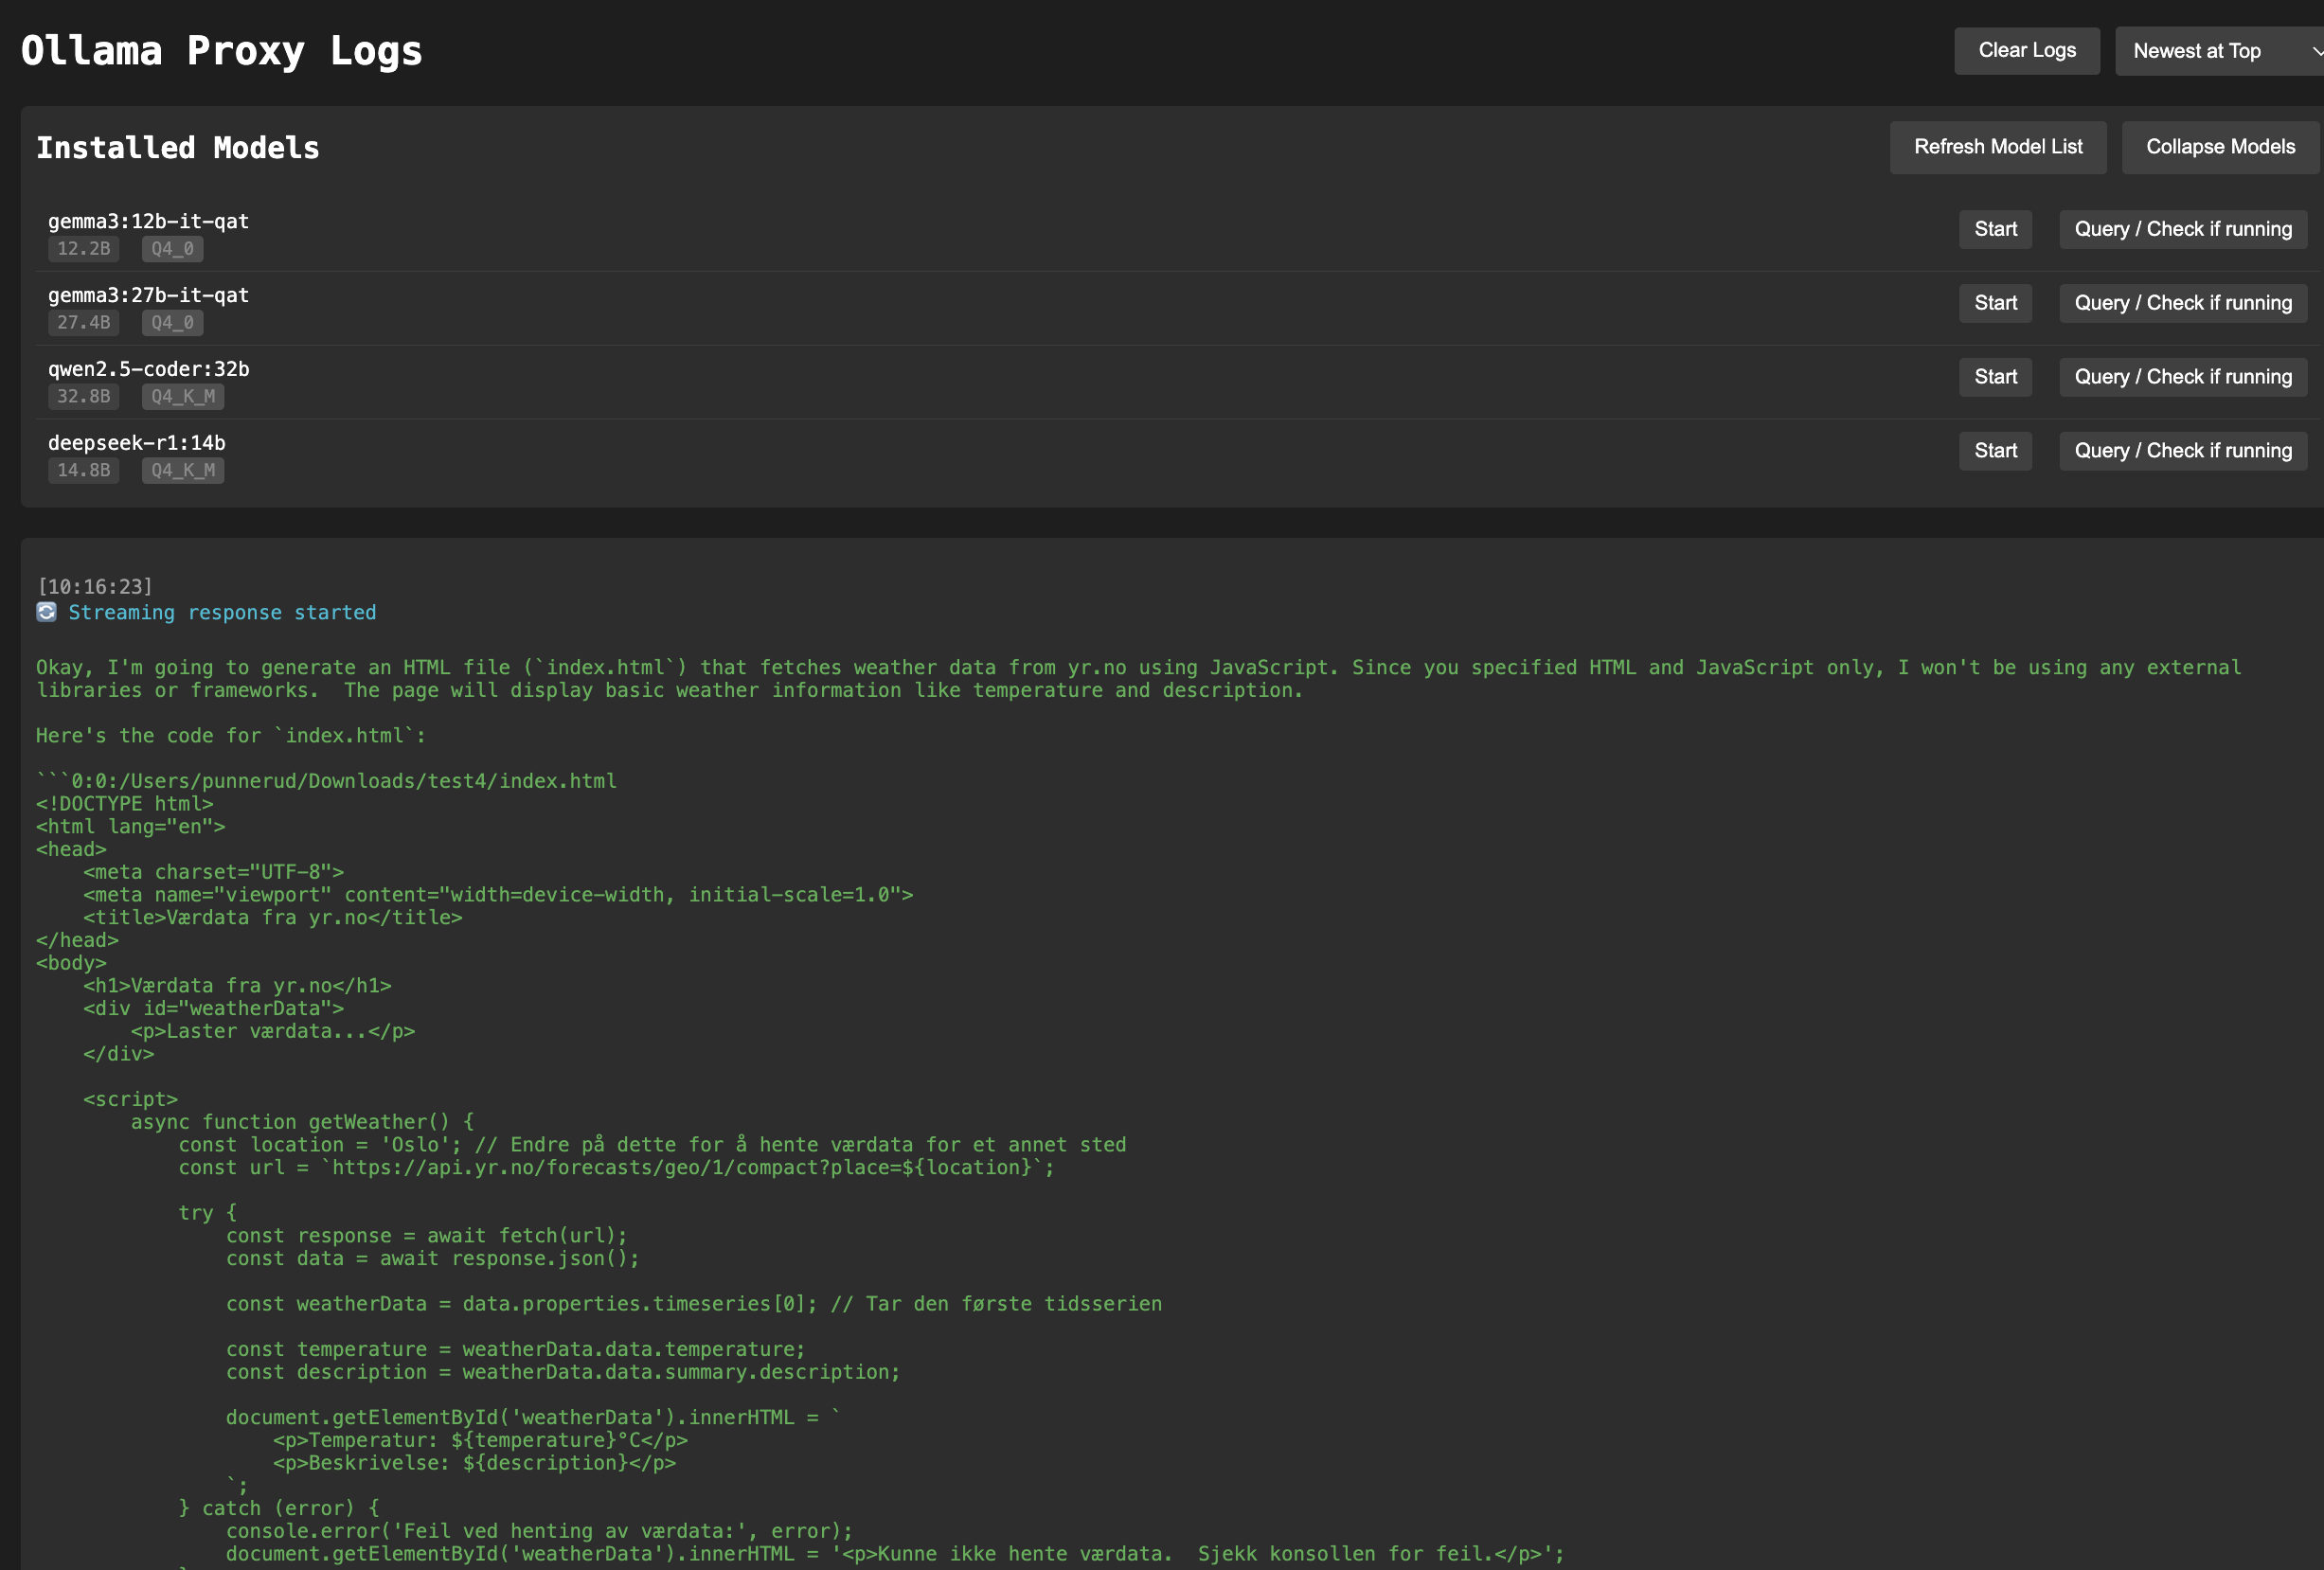This screenshot has height=1570, width=2324.
Task: Click the Q4_0 quantization badge under gemma3:27b
Action: coord(171,323)
